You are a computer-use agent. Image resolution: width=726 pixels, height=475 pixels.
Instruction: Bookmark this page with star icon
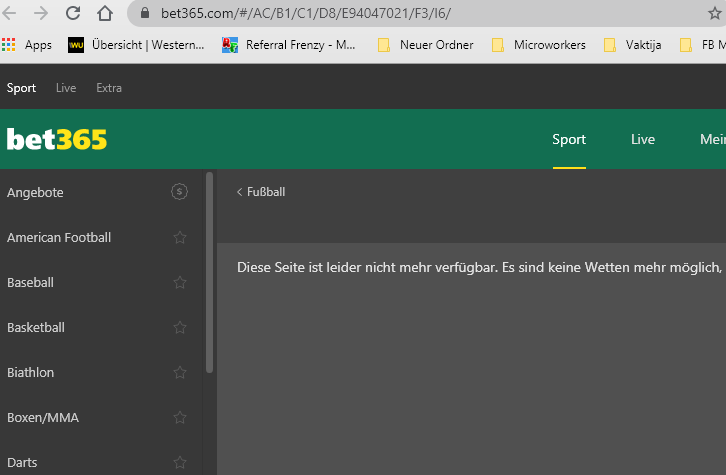click(x=715, y=13)
